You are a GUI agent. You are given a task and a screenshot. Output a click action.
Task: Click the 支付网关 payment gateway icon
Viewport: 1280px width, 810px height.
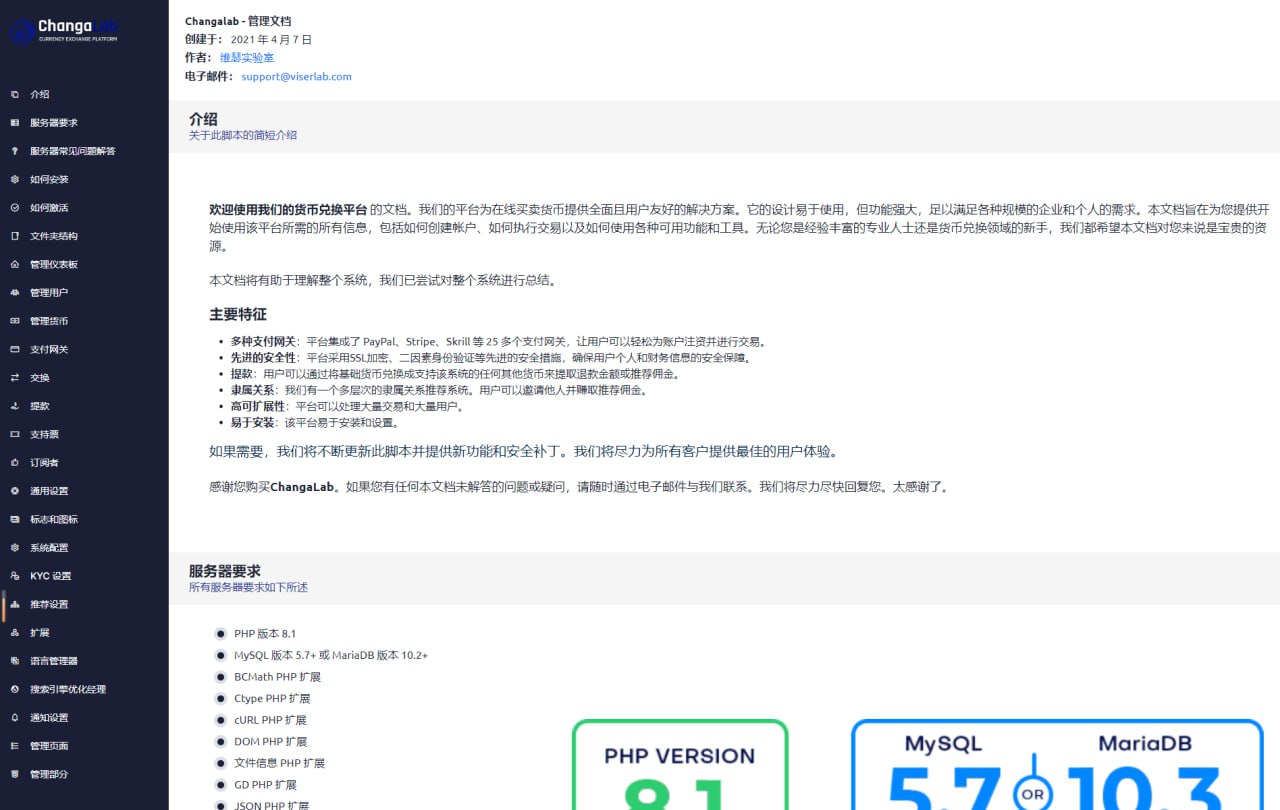click(x=14, y=348)
